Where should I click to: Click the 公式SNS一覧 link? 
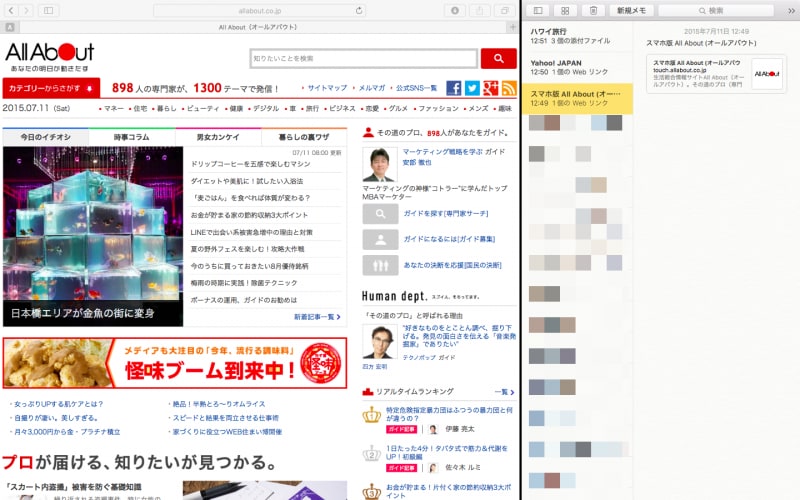[416, 88]
